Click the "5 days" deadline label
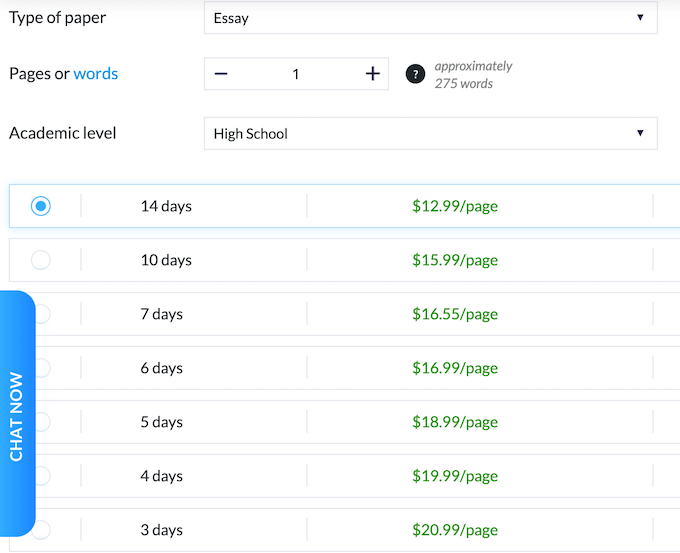Screen dimensions: 680x553 coord(161,422)
